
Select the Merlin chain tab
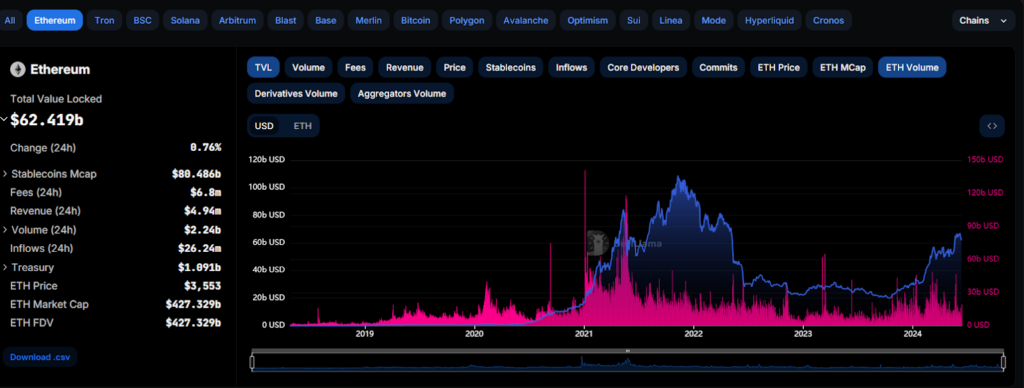(x=369, y=20)
